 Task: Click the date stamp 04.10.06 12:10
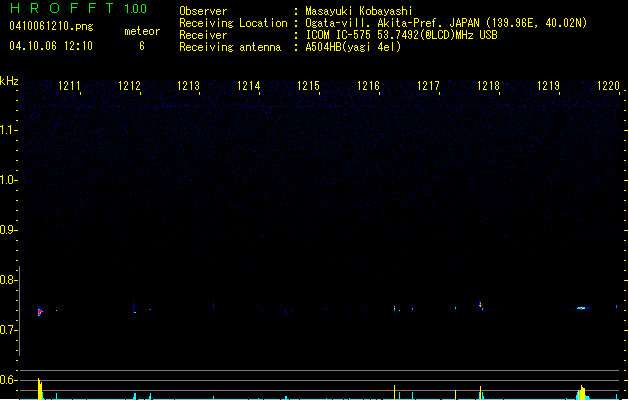pyautogui.click(x=51, y=46)
